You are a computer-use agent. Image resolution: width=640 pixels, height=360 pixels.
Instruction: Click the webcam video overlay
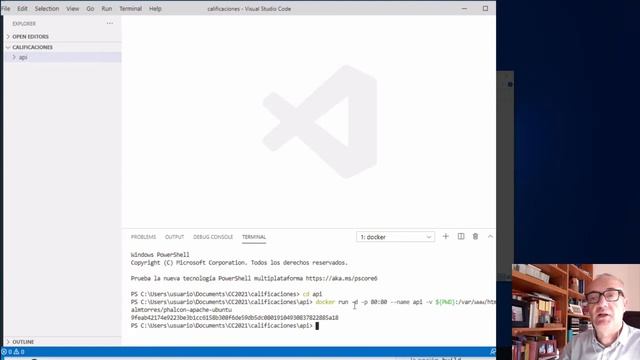(576, 312)
